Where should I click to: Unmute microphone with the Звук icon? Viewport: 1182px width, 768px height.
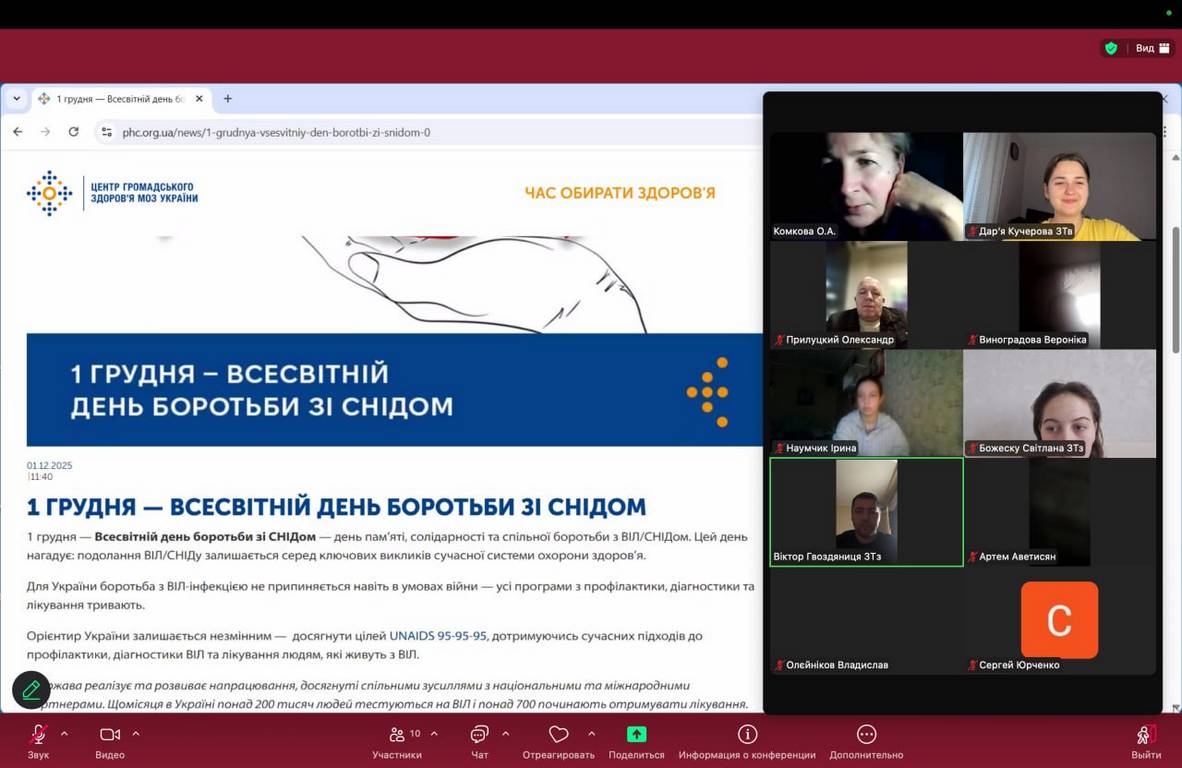pyautogui.click(x=38, y=735)
